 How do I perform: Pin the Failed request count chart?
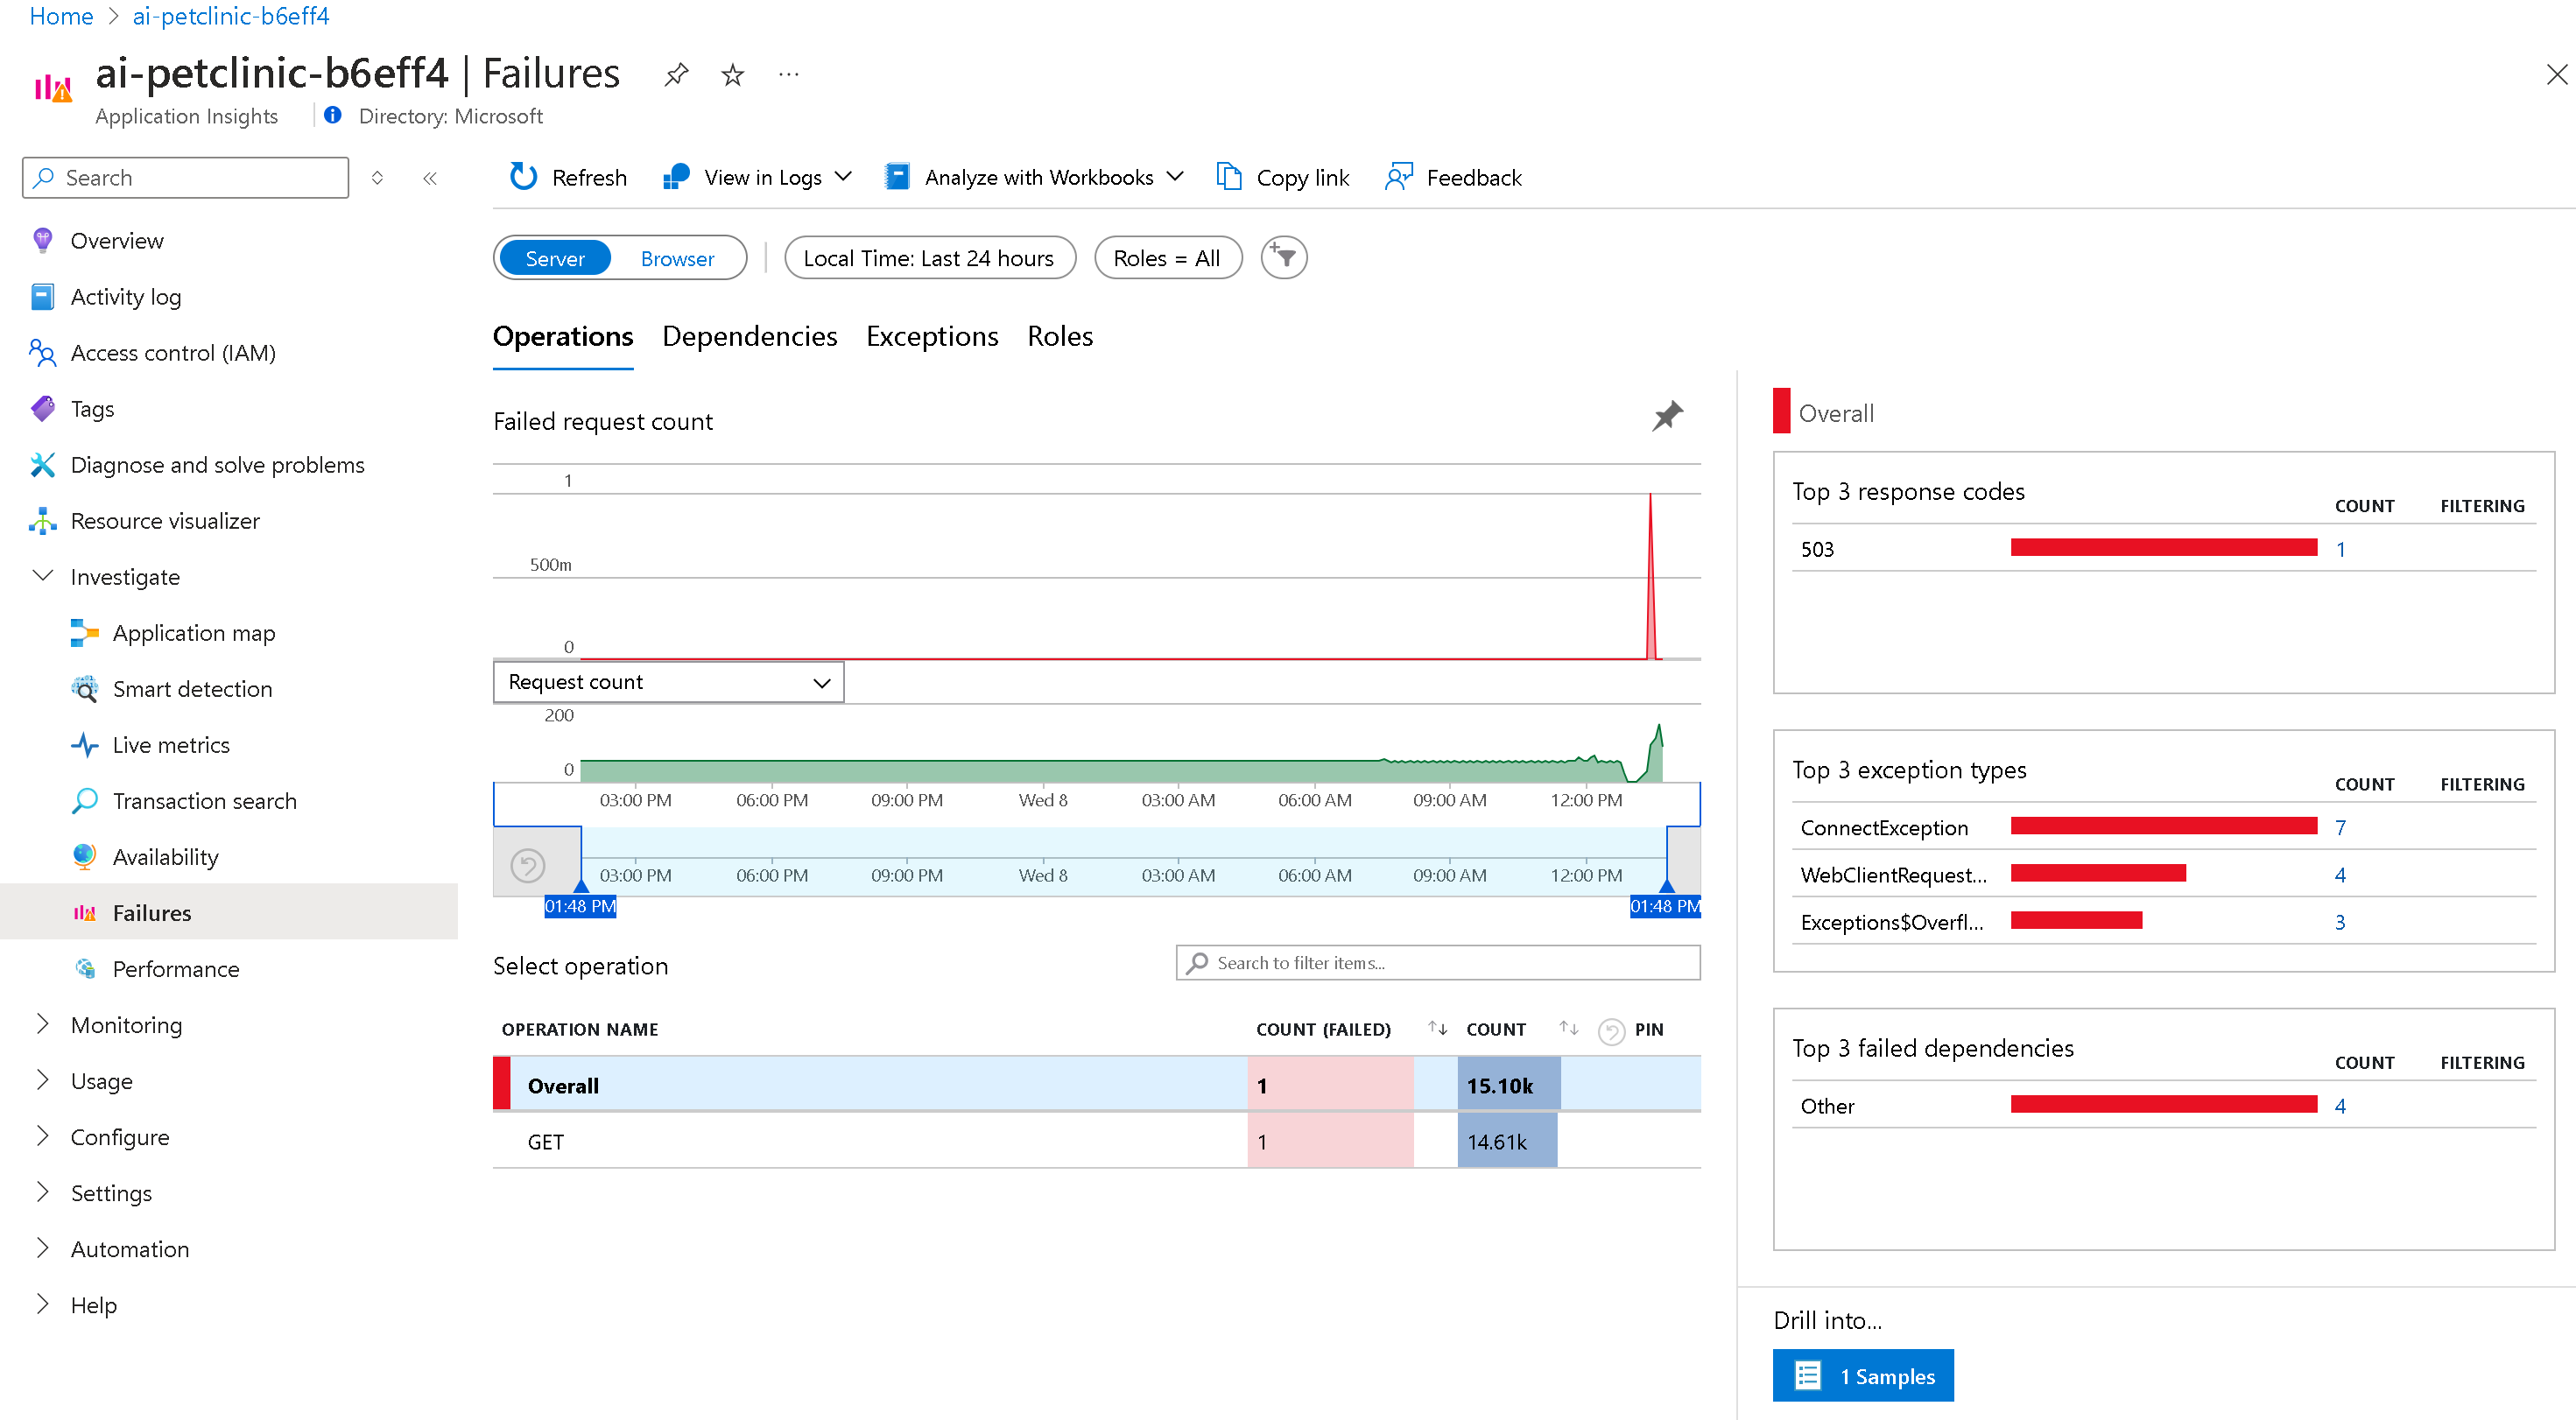[x=1667, y=416]
